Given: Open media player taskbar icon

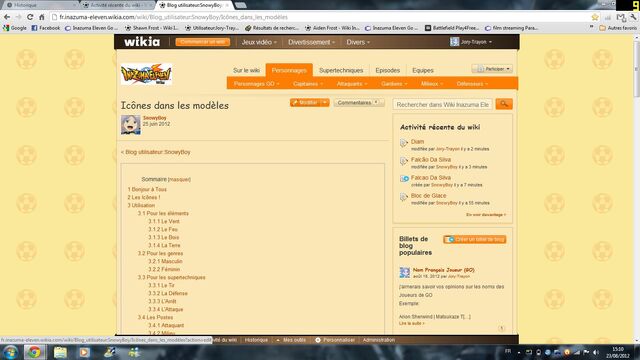Looking at the screenshot, I should click(x=84, y=352).
